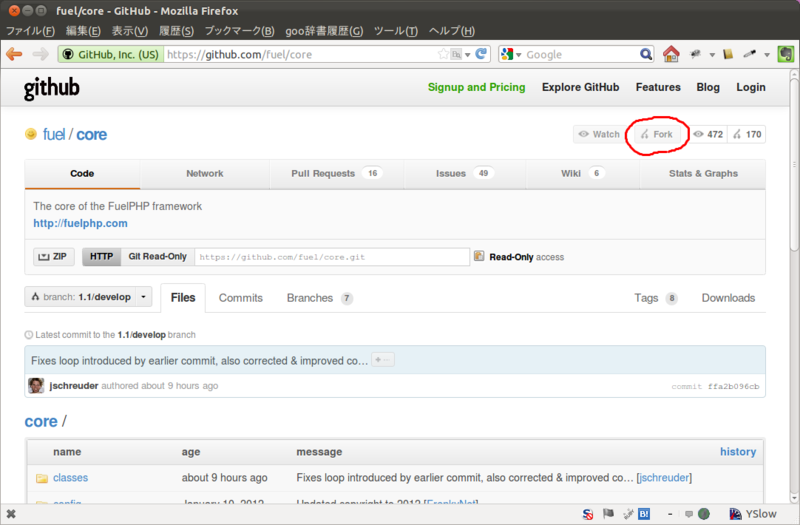
Task: Click the speech bubble status bar icon
Action: [x=689, y=514]
